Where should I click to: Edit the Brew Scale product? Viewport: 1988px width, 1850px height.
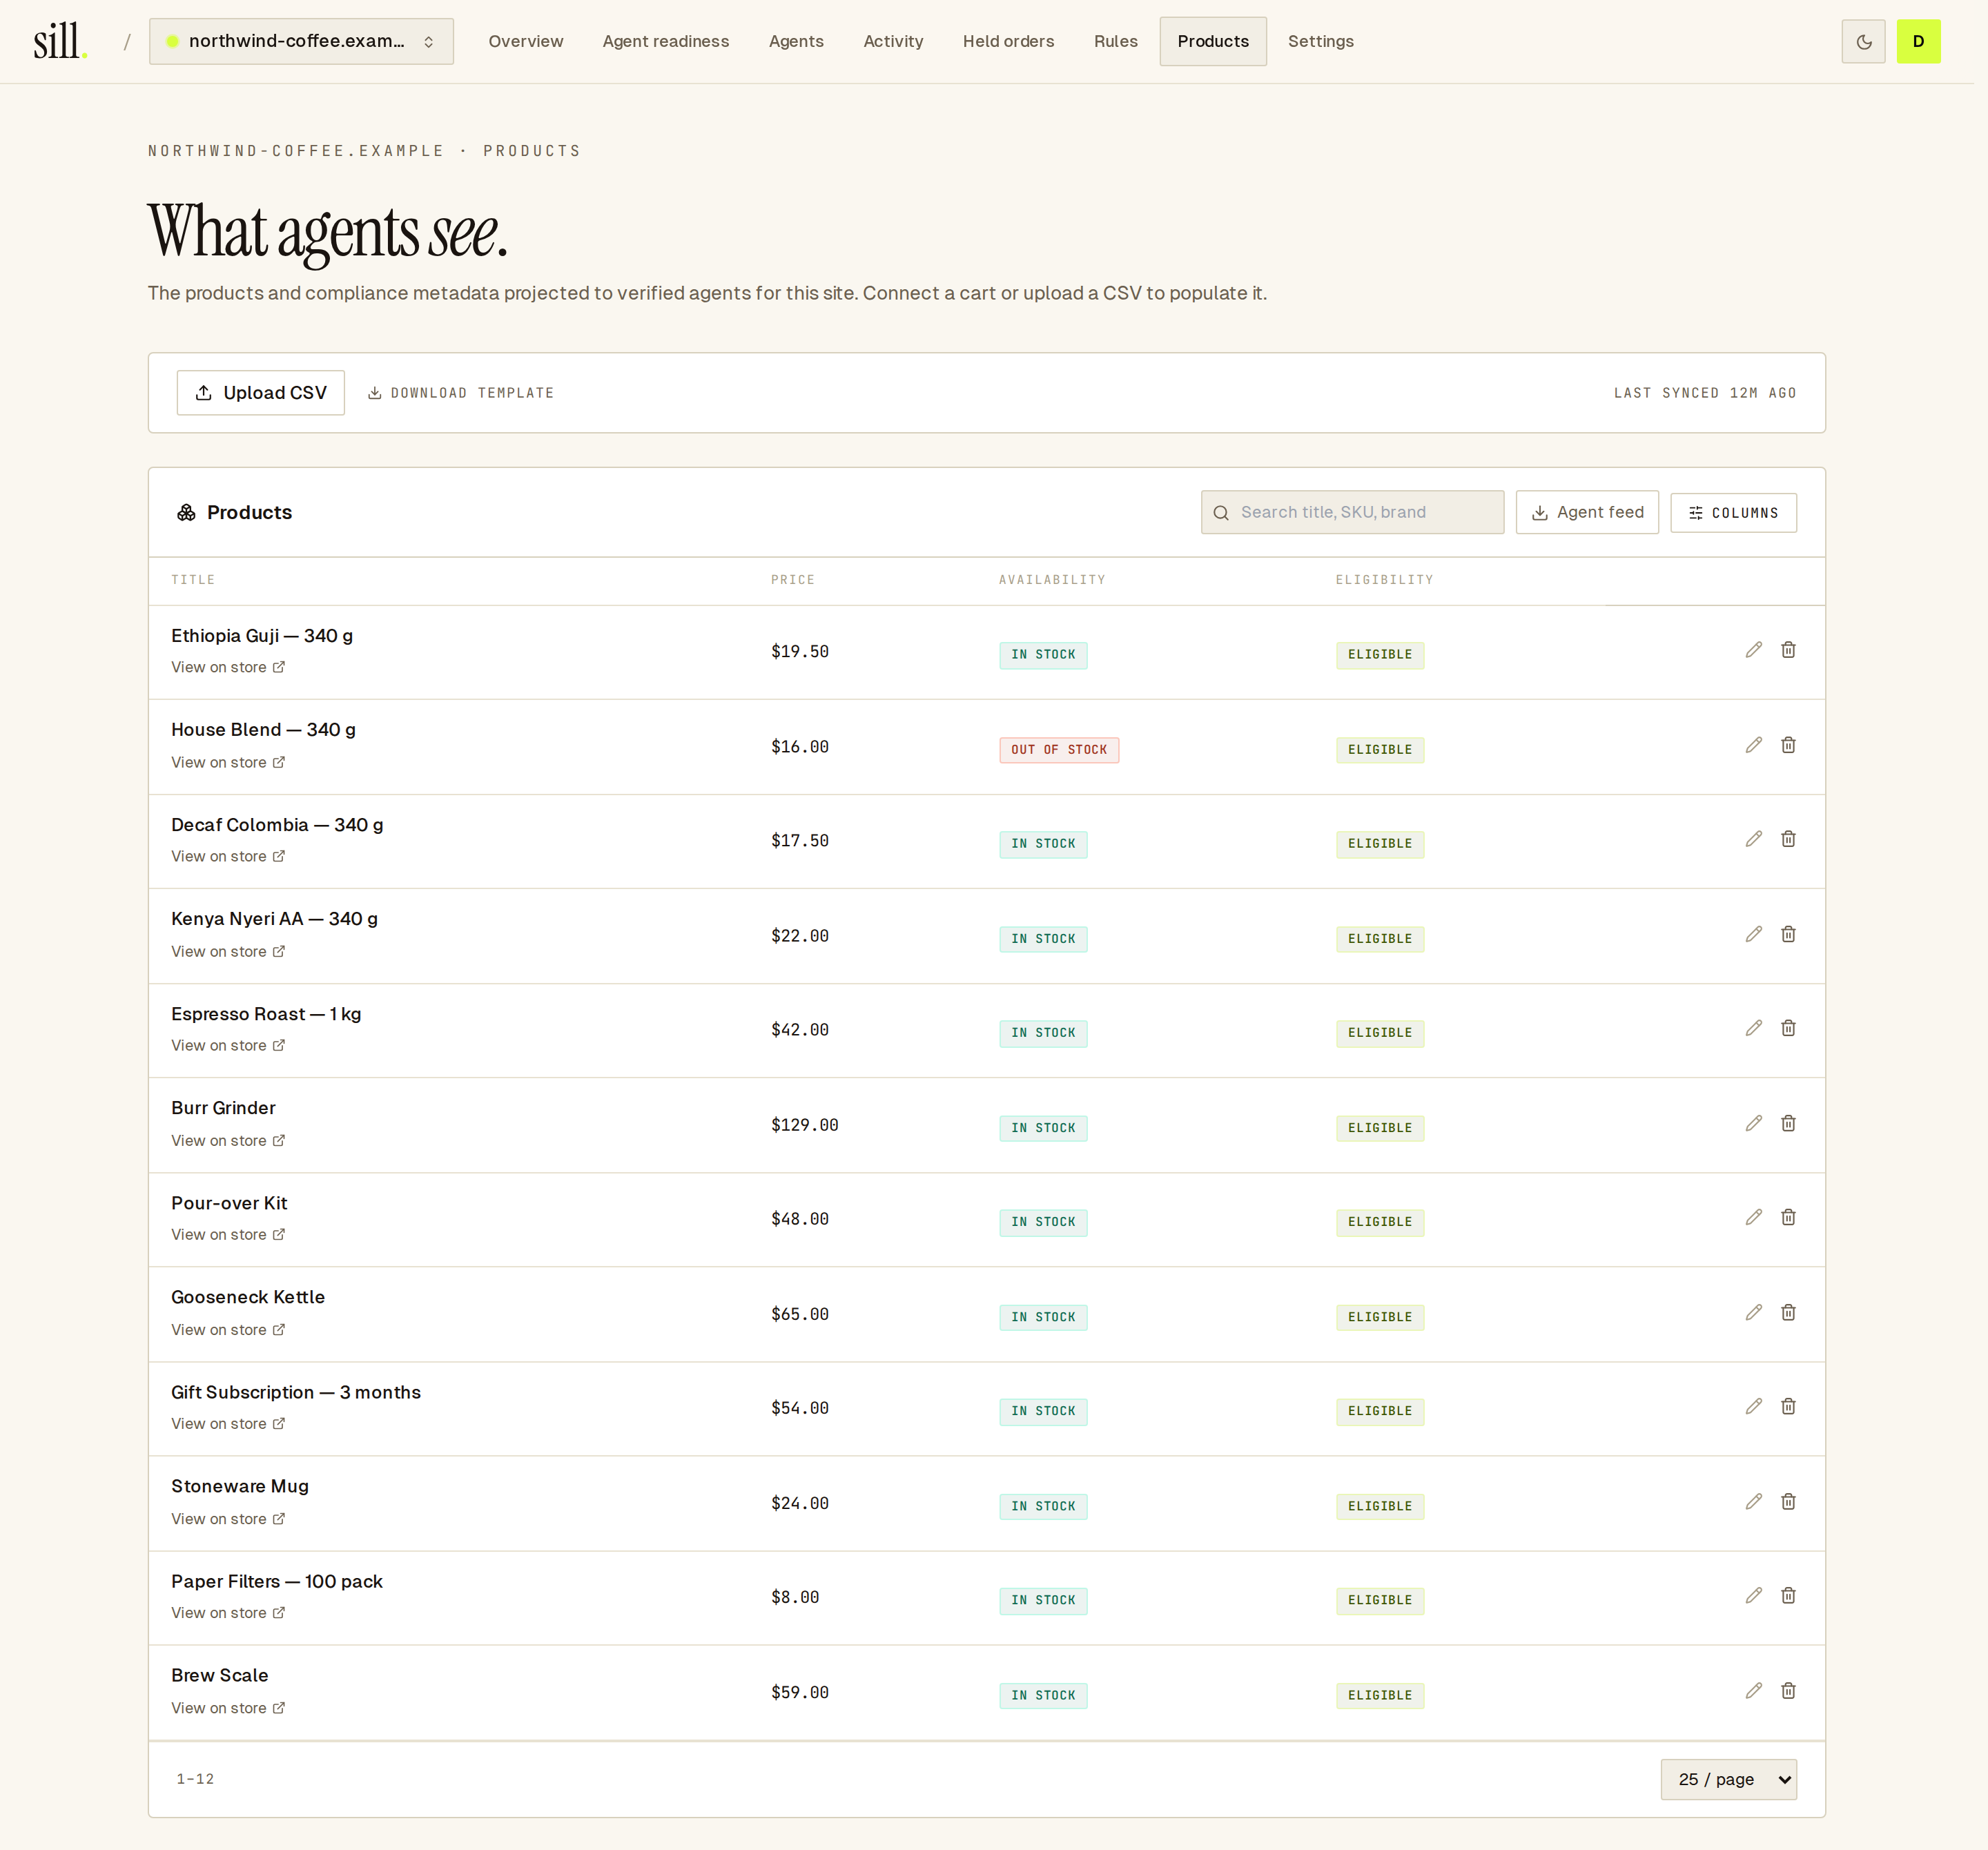coord(1753,1690)
